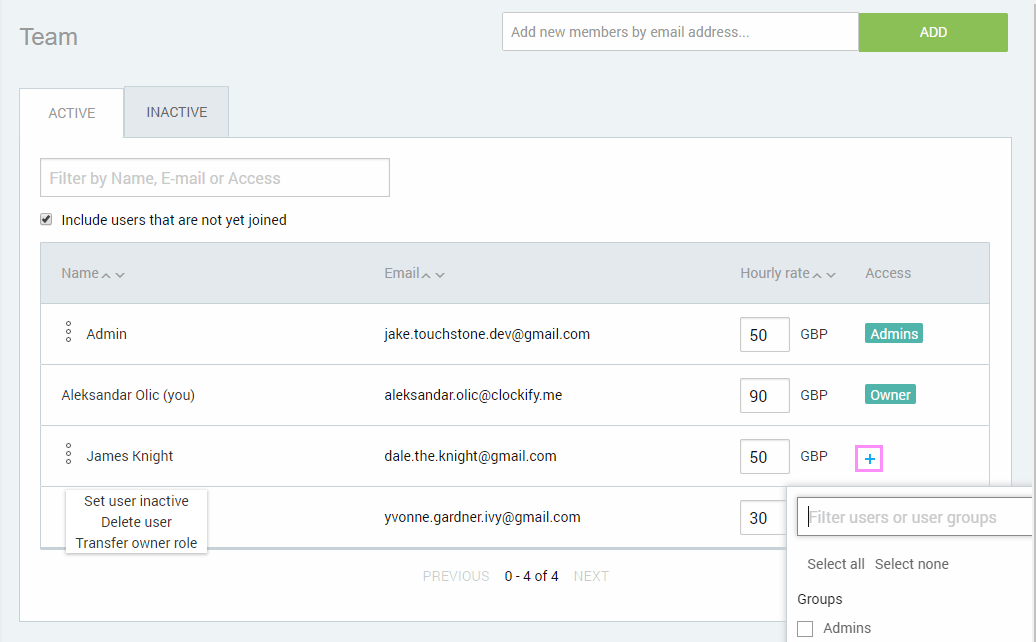
Task: Click the name 'Aleksandar Olic (you)'
Action: (x=128, y=395)
